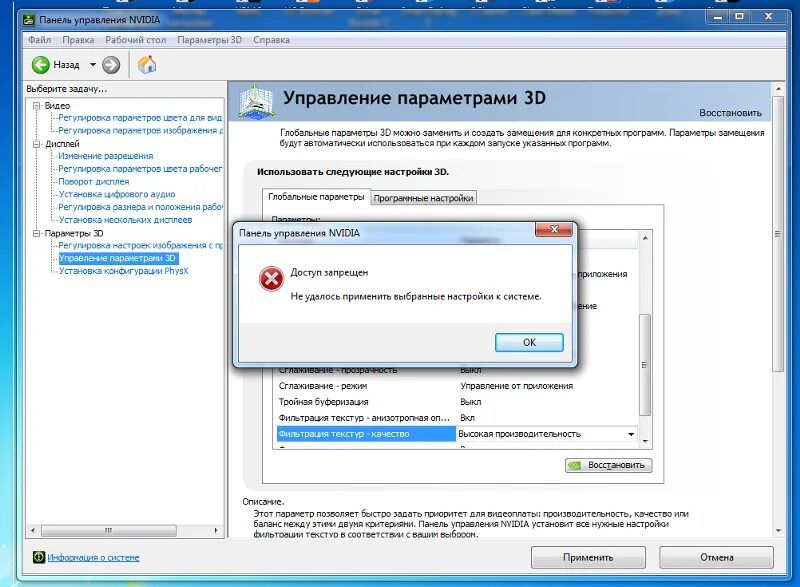
Task: Switch to Глобальные параметры tab
Action: point(316,197)
